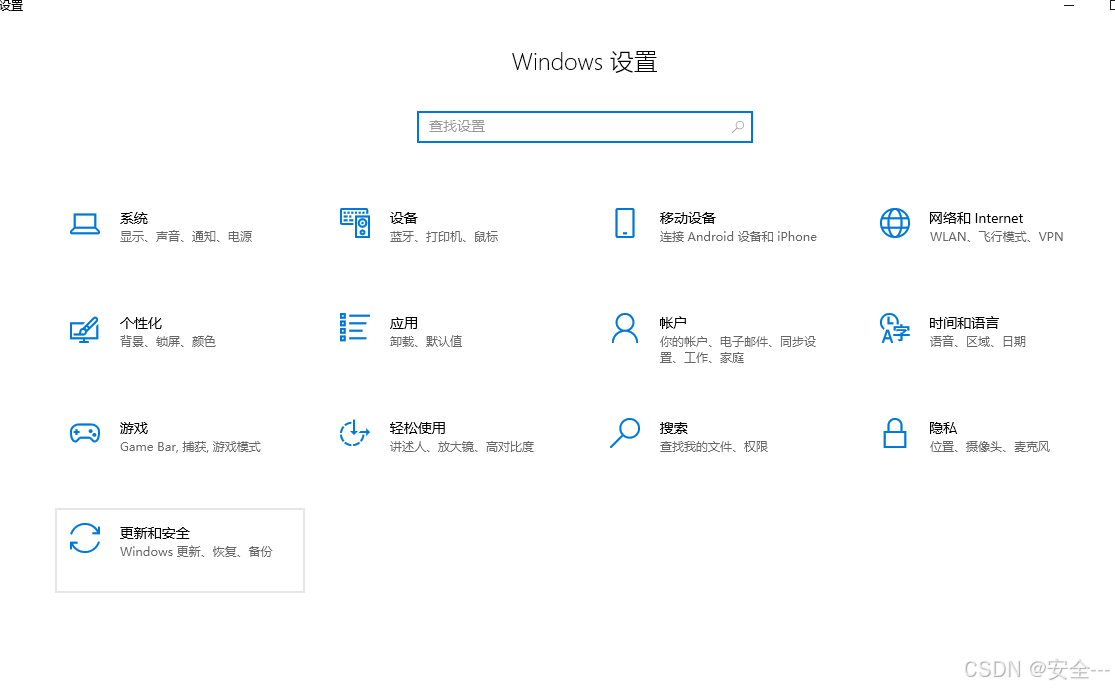Open the 游戏 settings title

pos(134,428)
